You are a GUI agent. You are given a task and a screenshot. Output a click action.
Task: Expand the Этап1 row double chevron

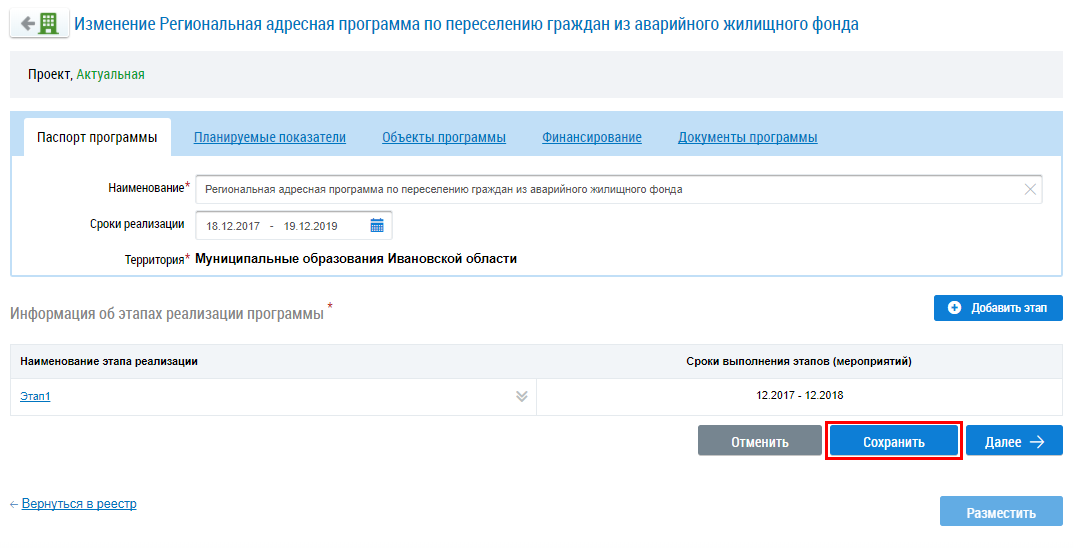(x=521, y=396)
